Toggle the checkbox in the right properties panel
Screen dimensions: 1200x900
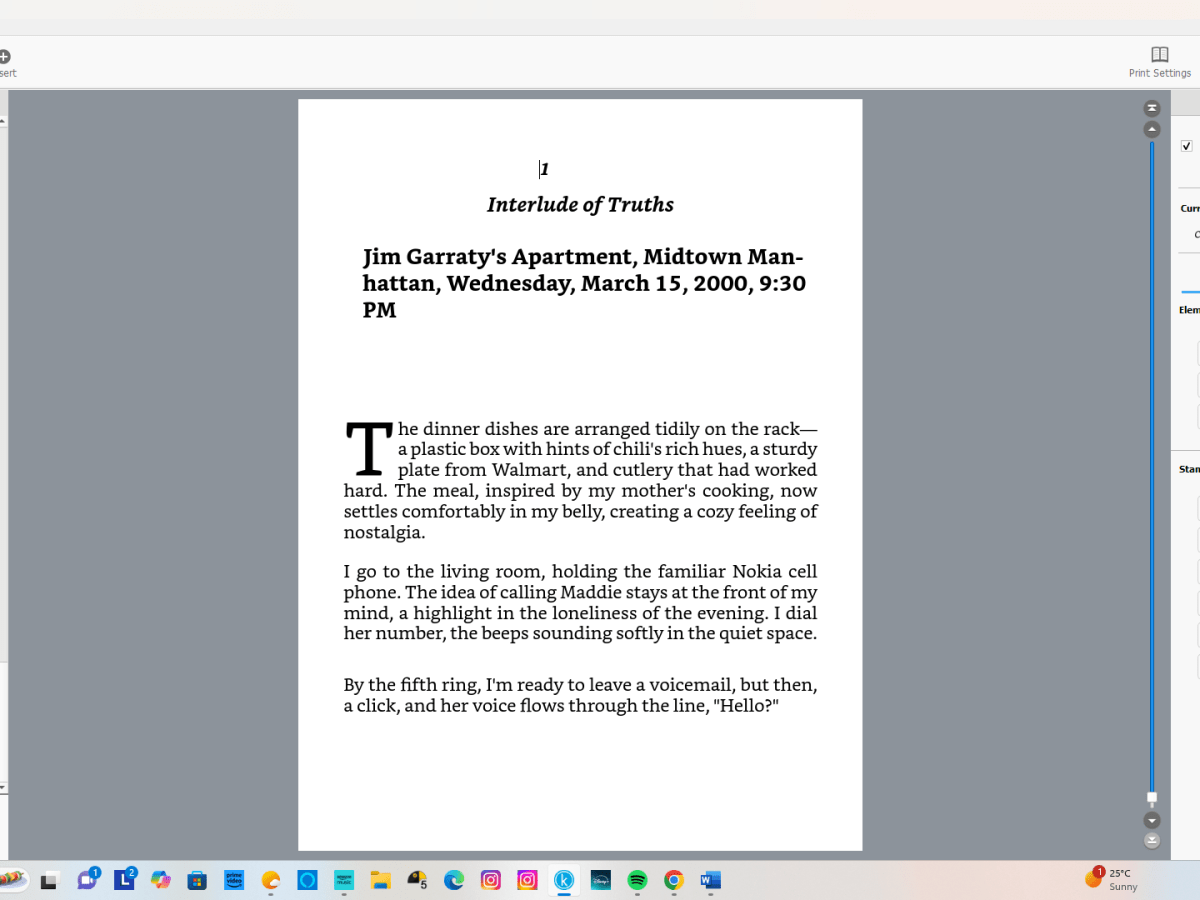pos(1187,146)
